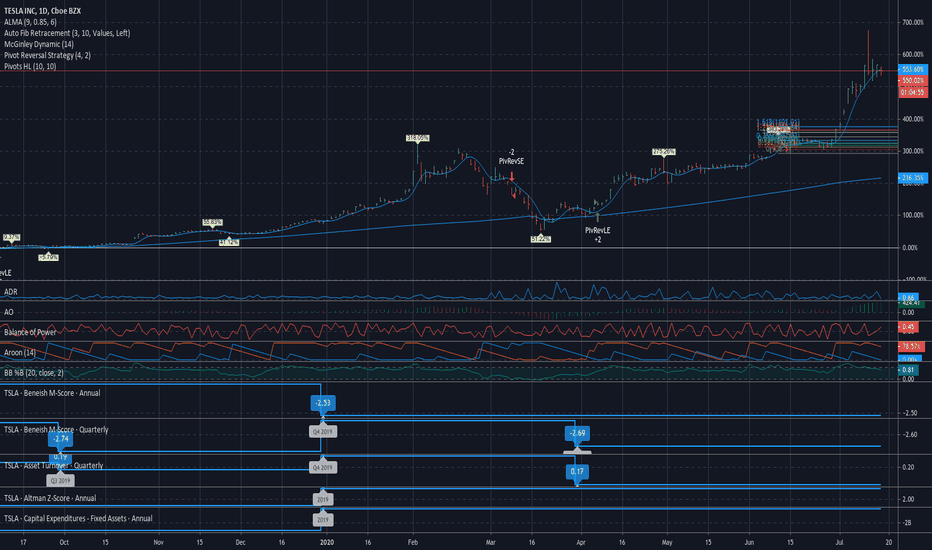
Task: Click the 100.00% price scale value
Action: tap(913, 215)
